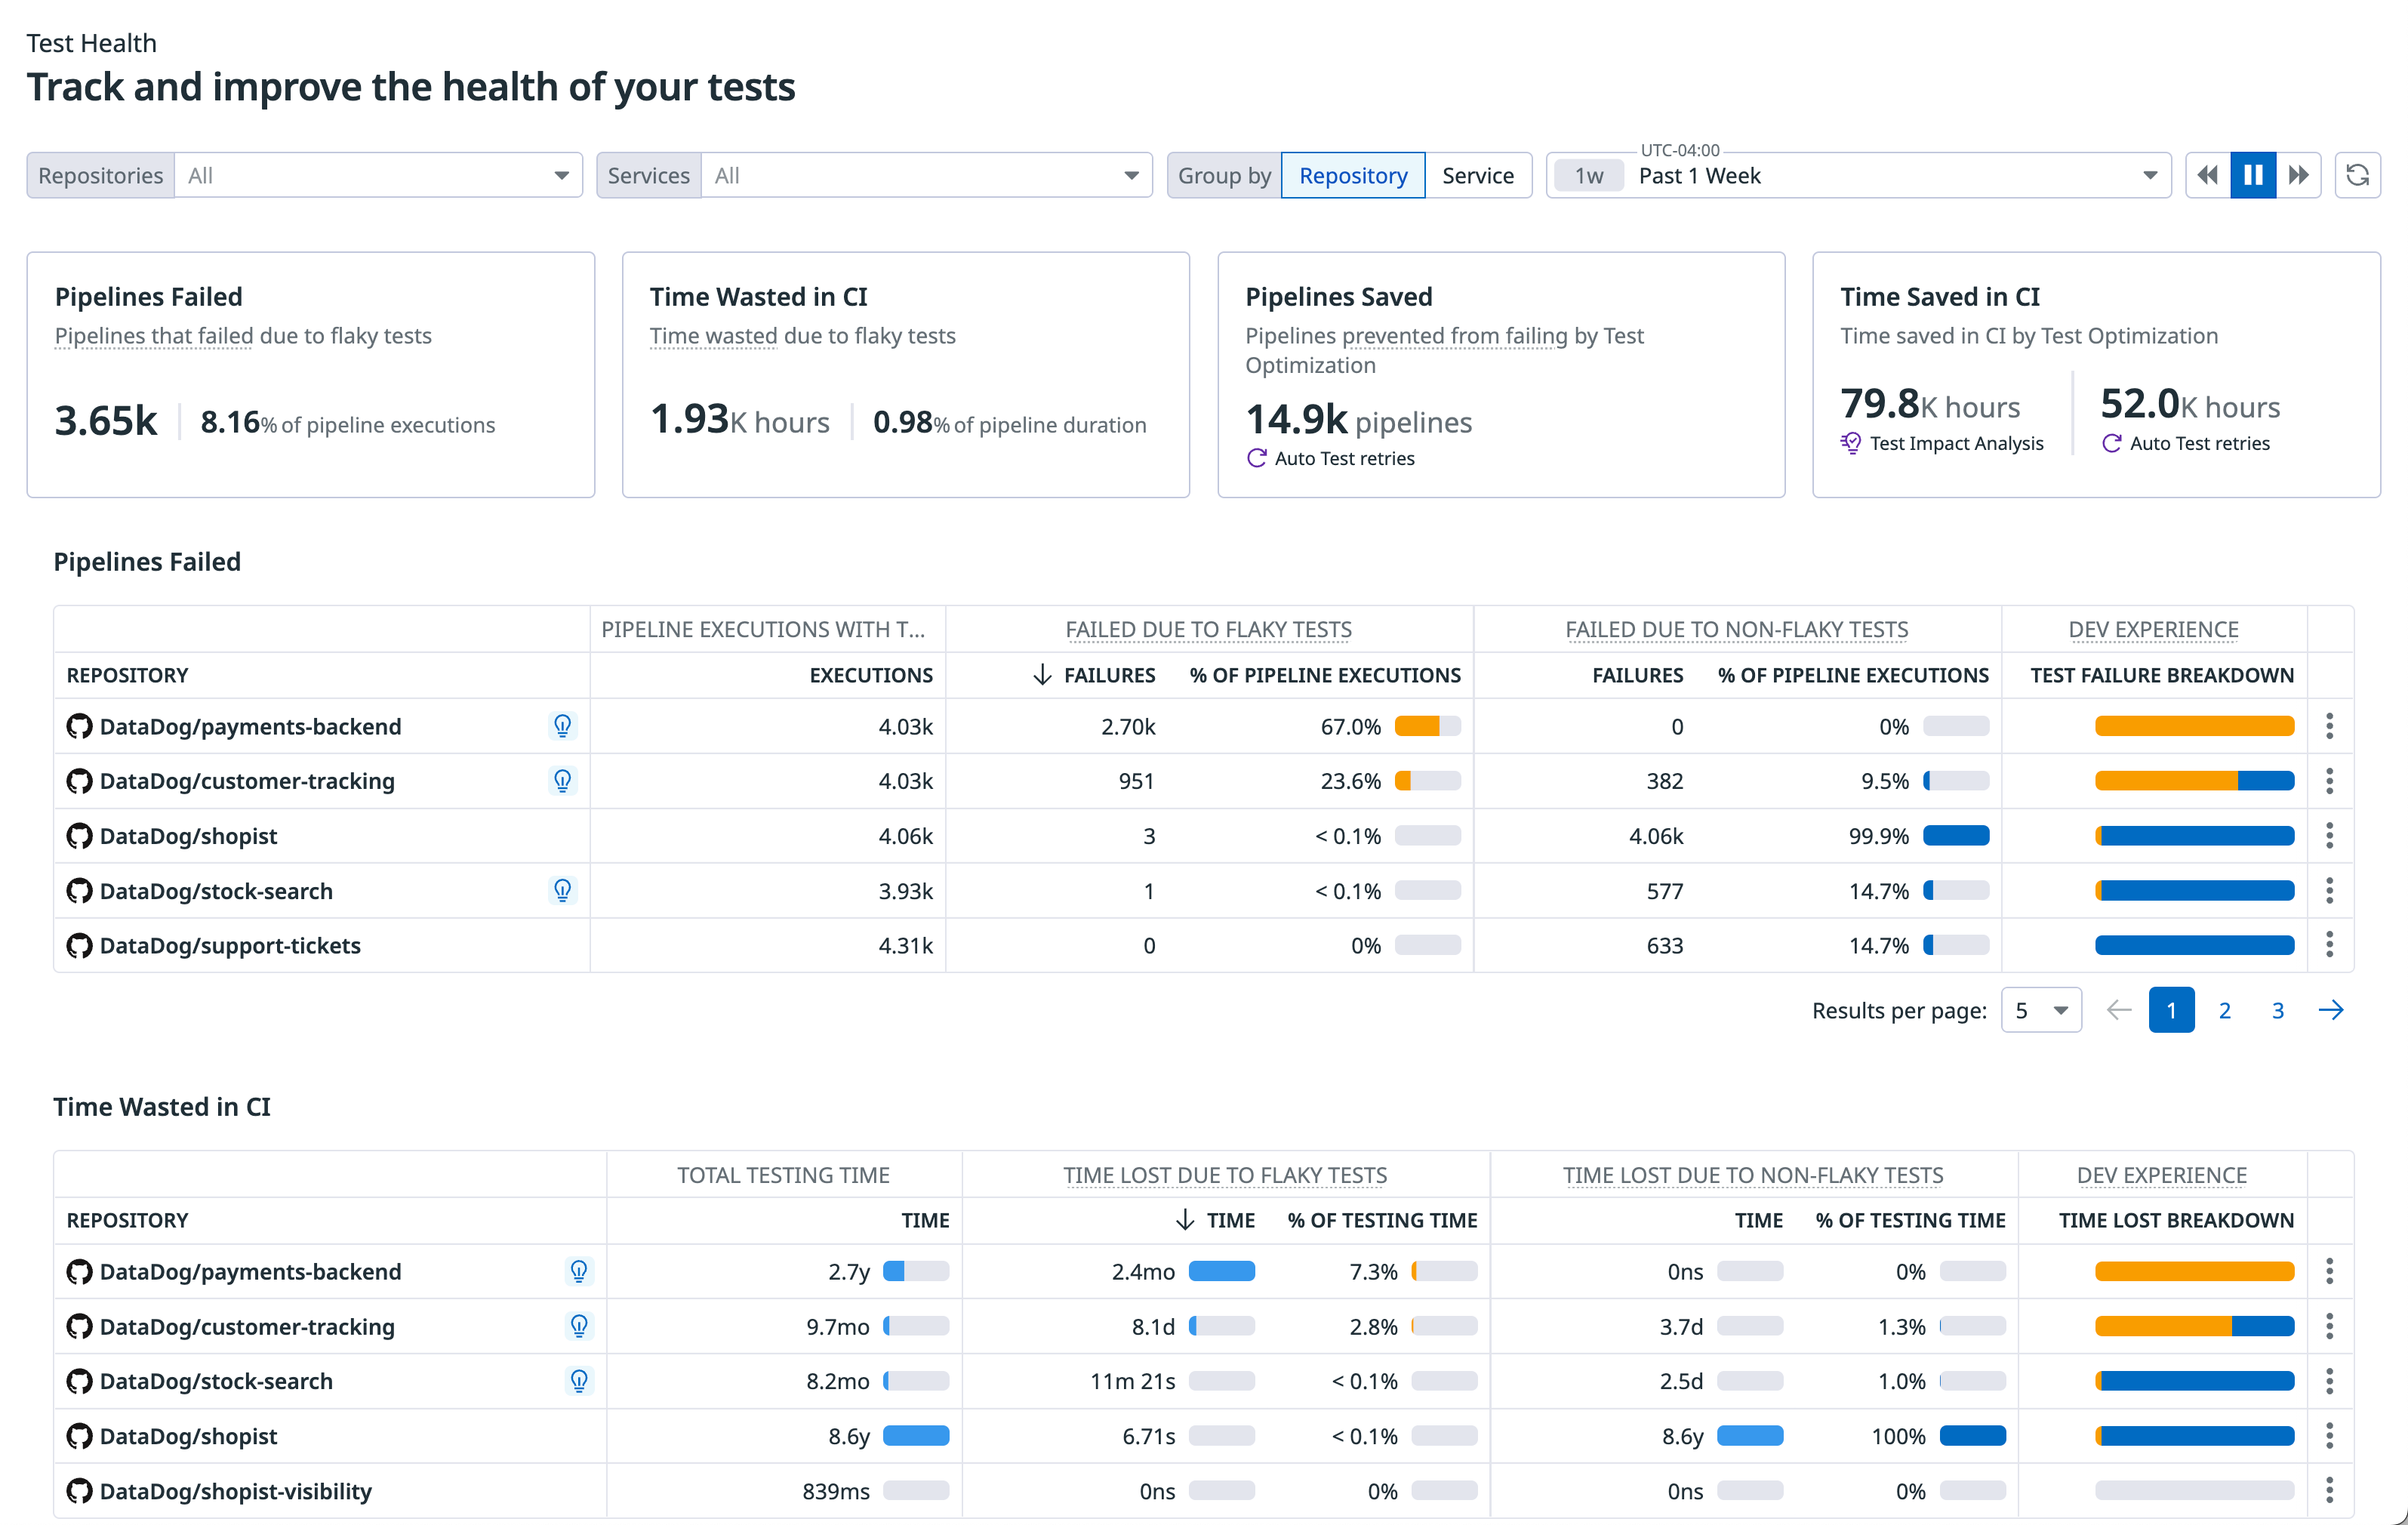Screen dimensions: 2408x1525
Task: Switch grouping to Service
Action: 1477,176
